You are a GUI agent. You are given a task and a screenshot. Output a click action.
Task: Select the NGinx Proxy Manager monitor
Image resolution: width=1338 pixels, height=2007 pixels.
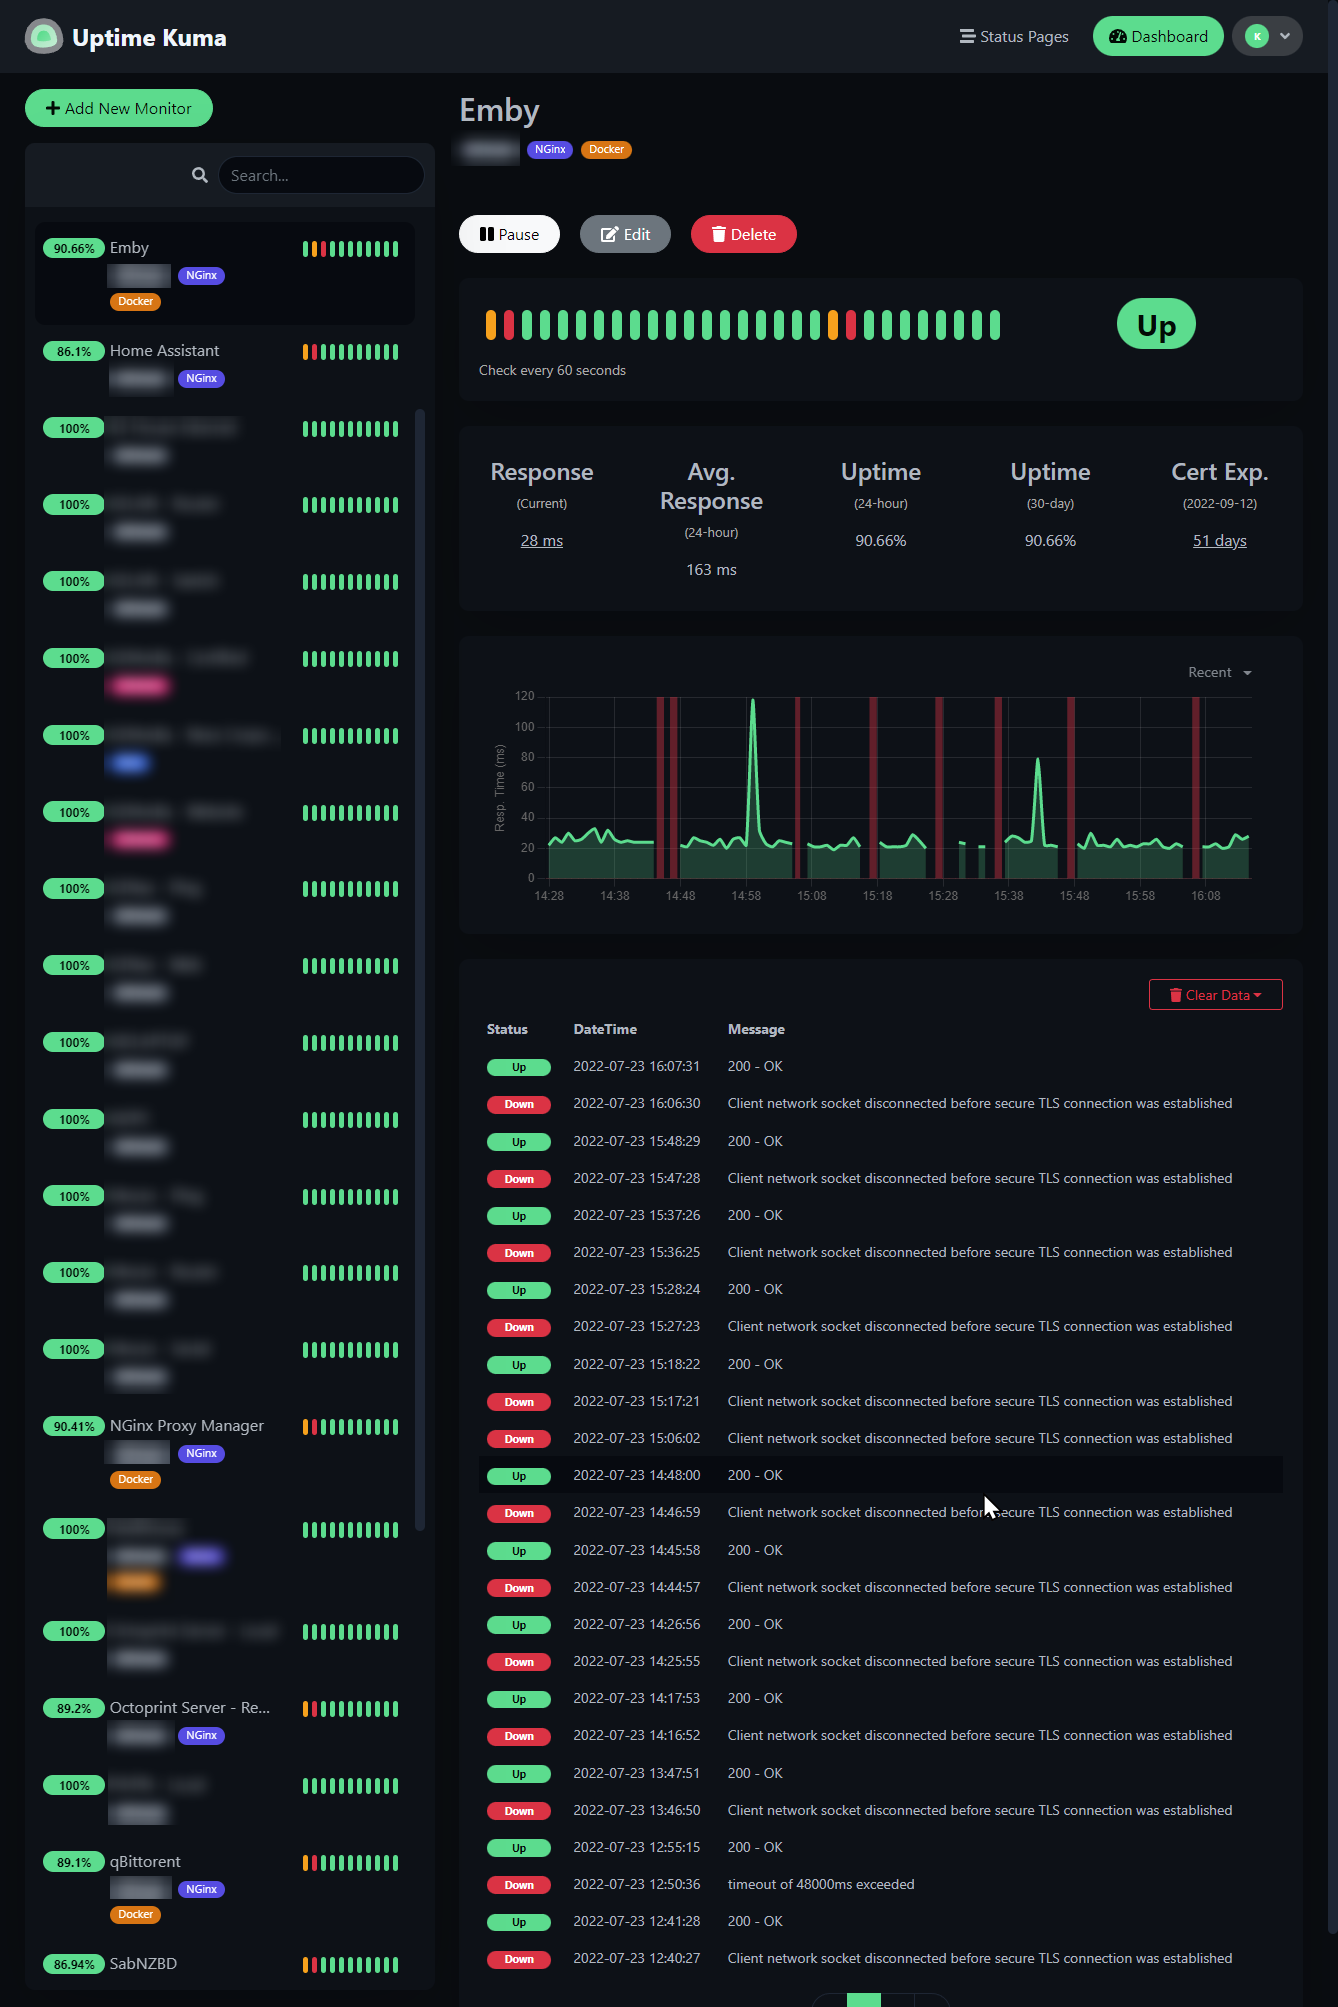coord(225,1451)
